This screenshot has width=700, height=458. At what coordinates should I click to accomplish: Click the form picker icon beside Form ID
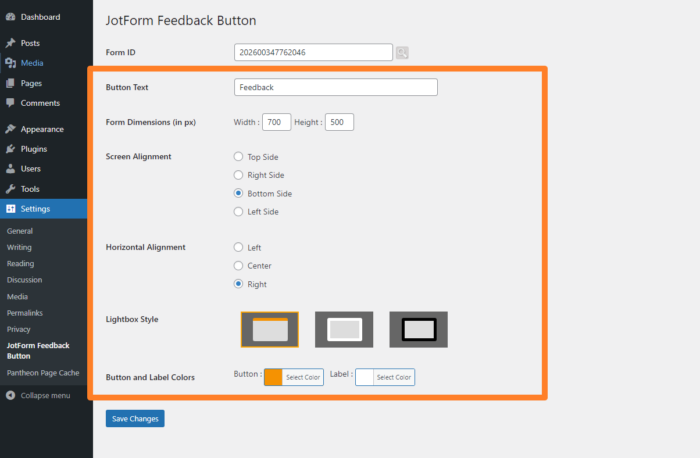(402, 53)
